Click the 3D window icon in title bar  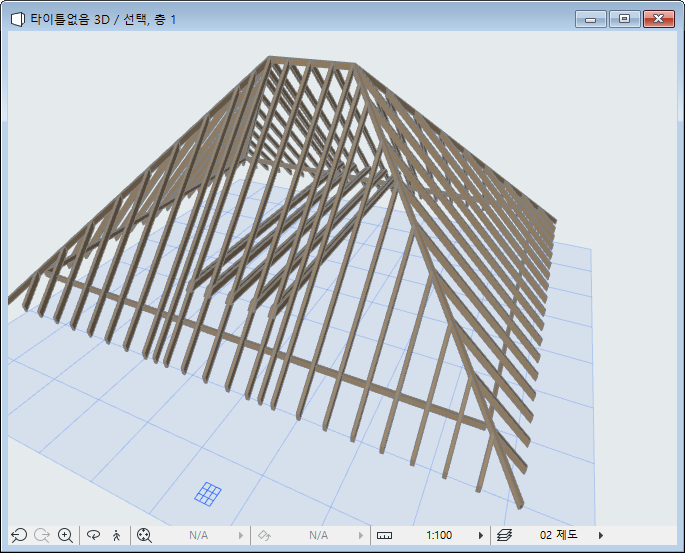click(x=17, y=19)
